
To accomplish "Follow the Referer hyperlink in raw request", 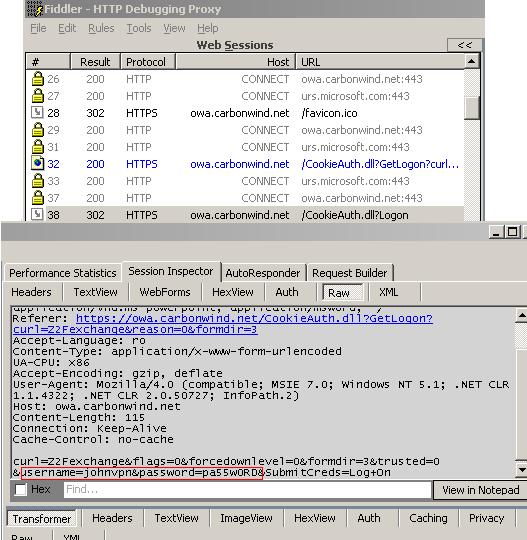I will click(223, 324).
